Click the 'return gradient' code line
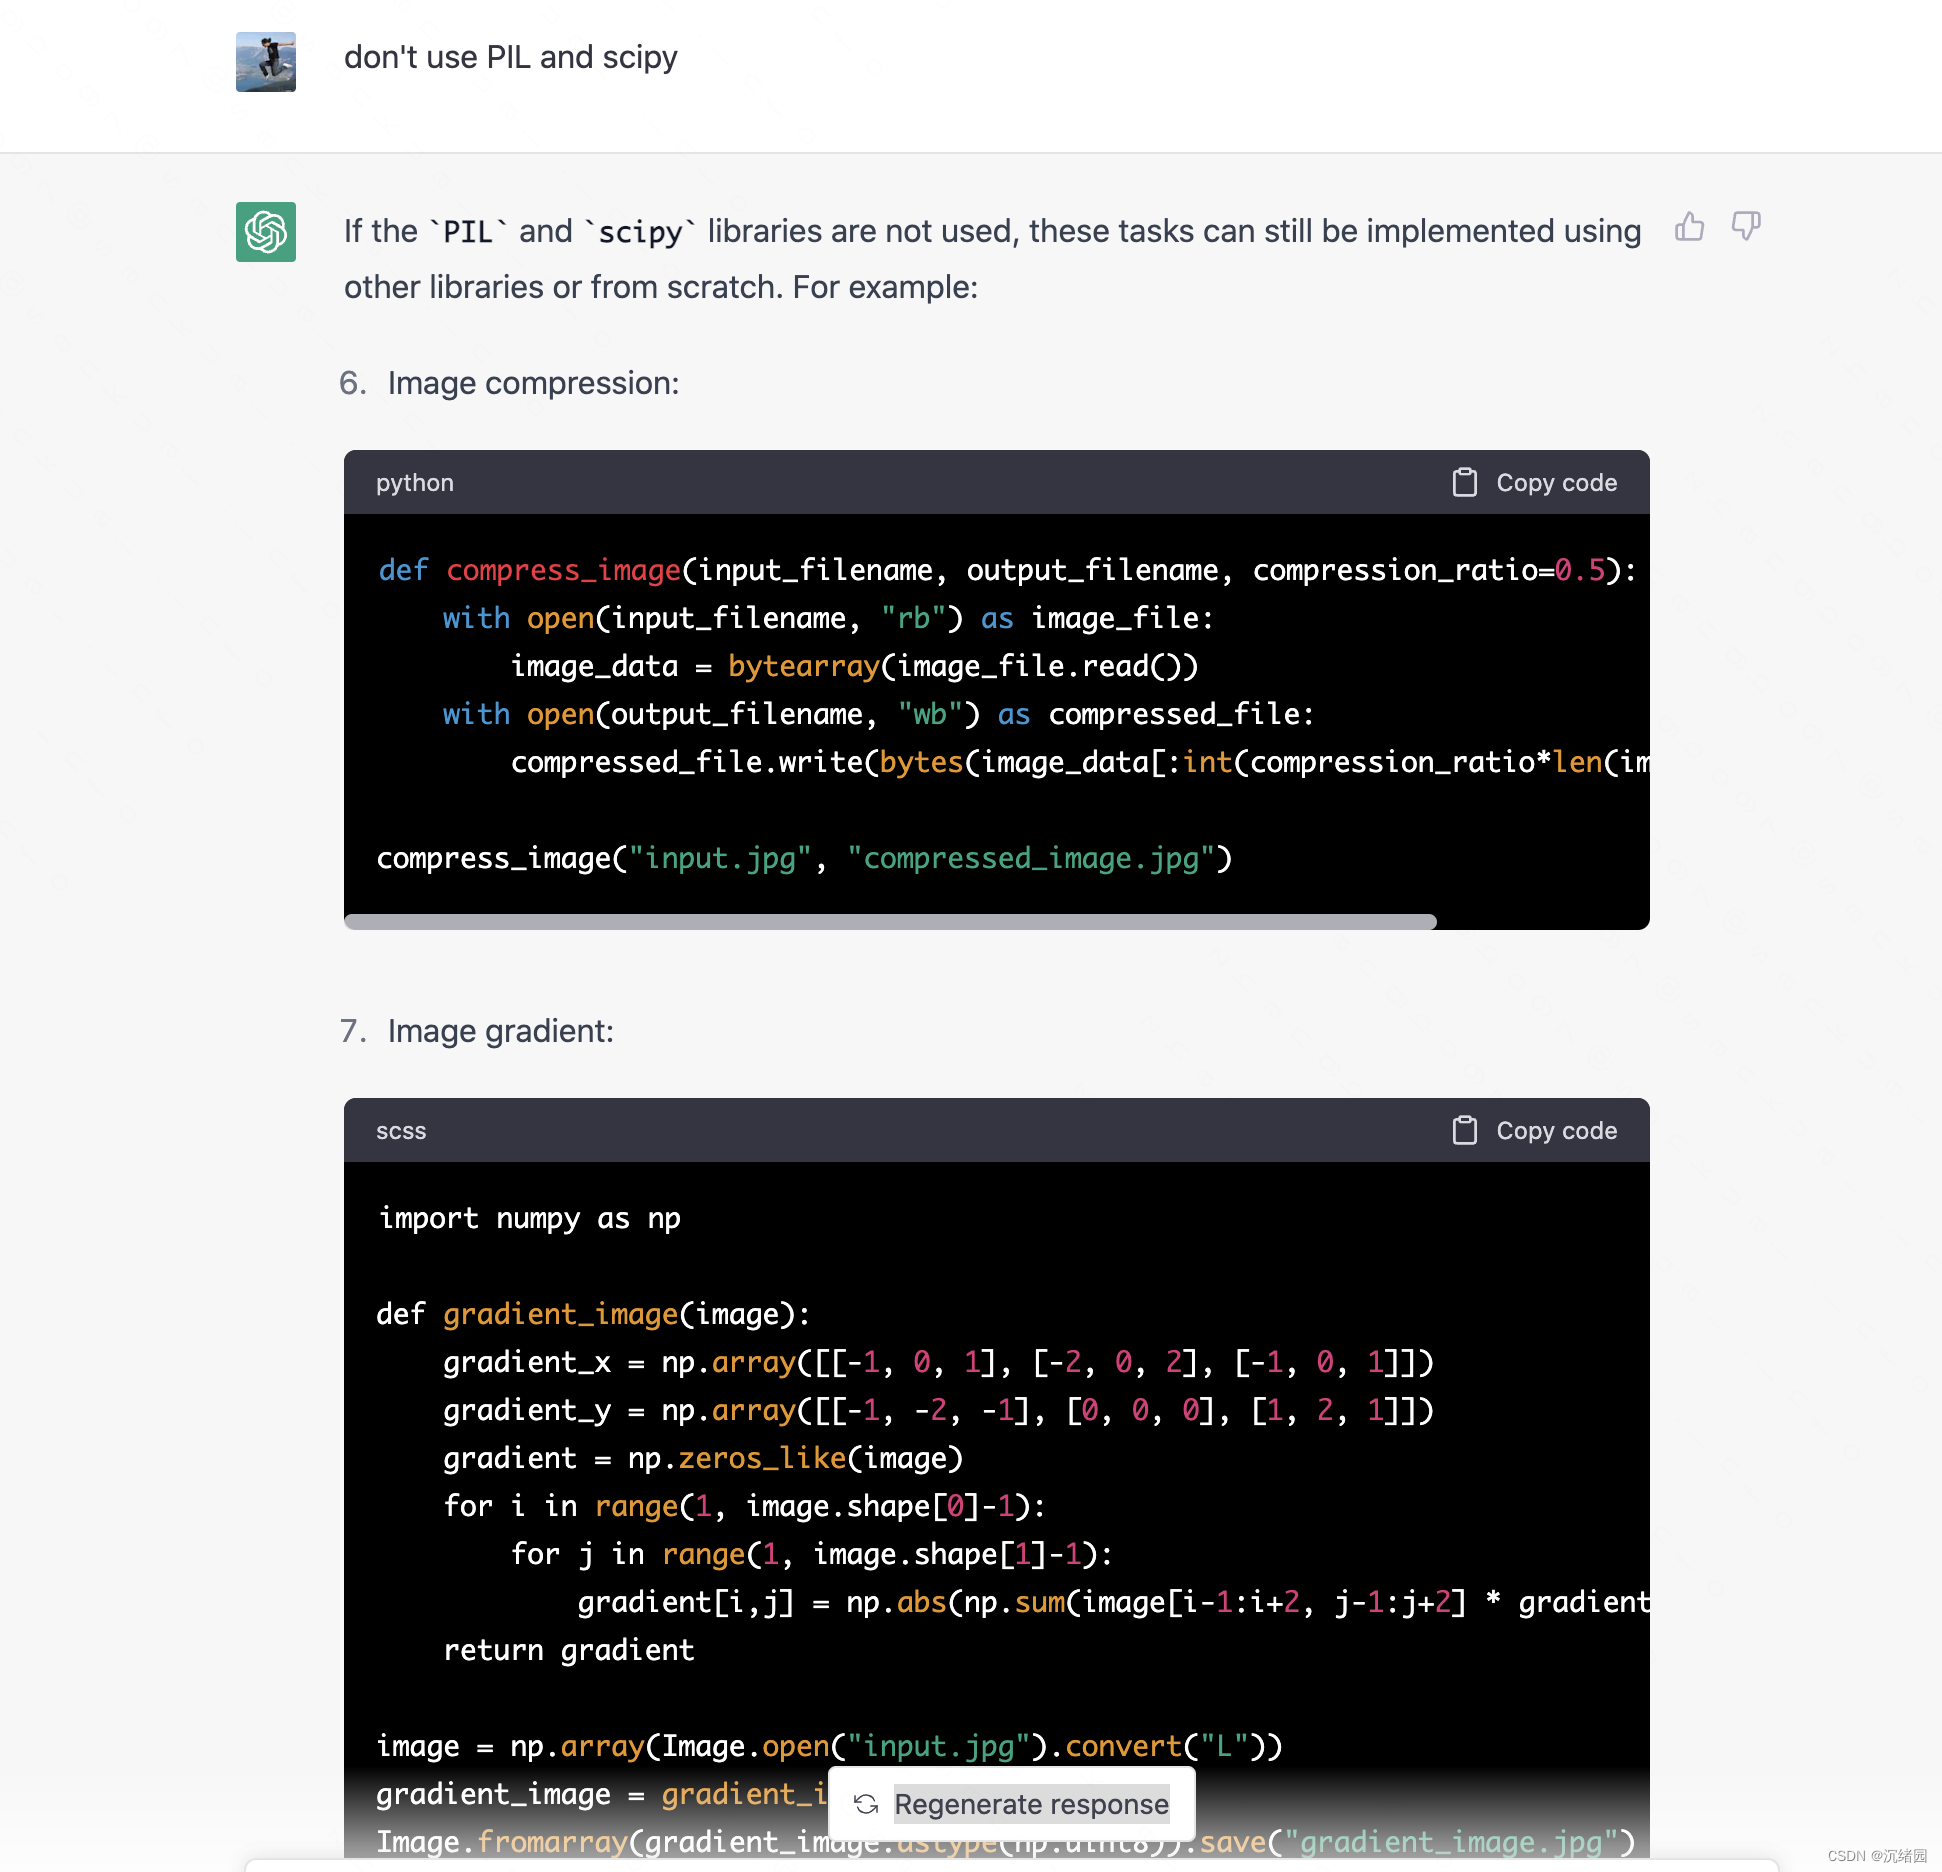Image resolution: width=1942 pixels, height=1872 pixels. click(568, 1650)
